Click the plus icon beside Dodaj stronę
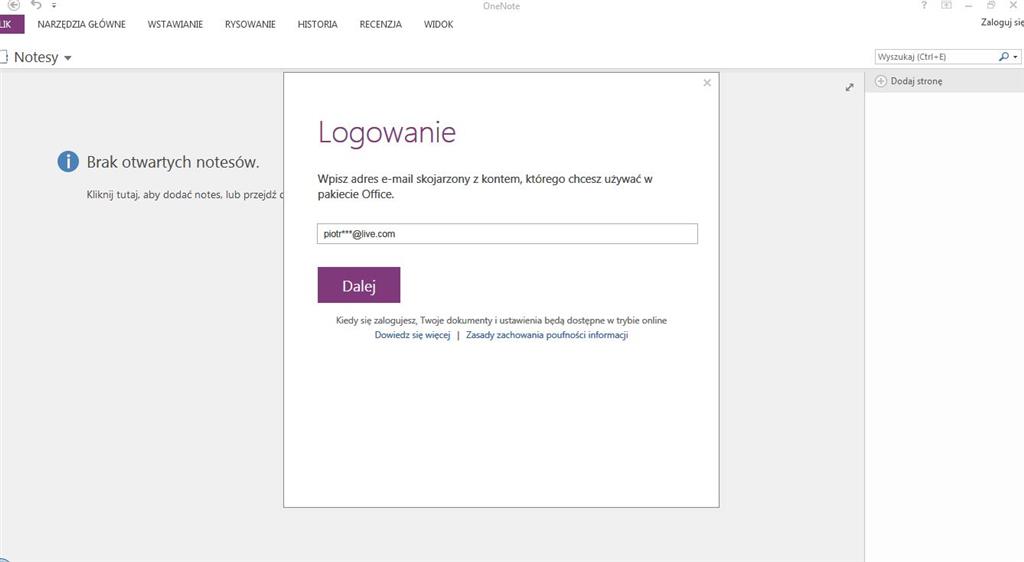The width and height of the screenshot is (1024, 562). [x=881, y=81]
